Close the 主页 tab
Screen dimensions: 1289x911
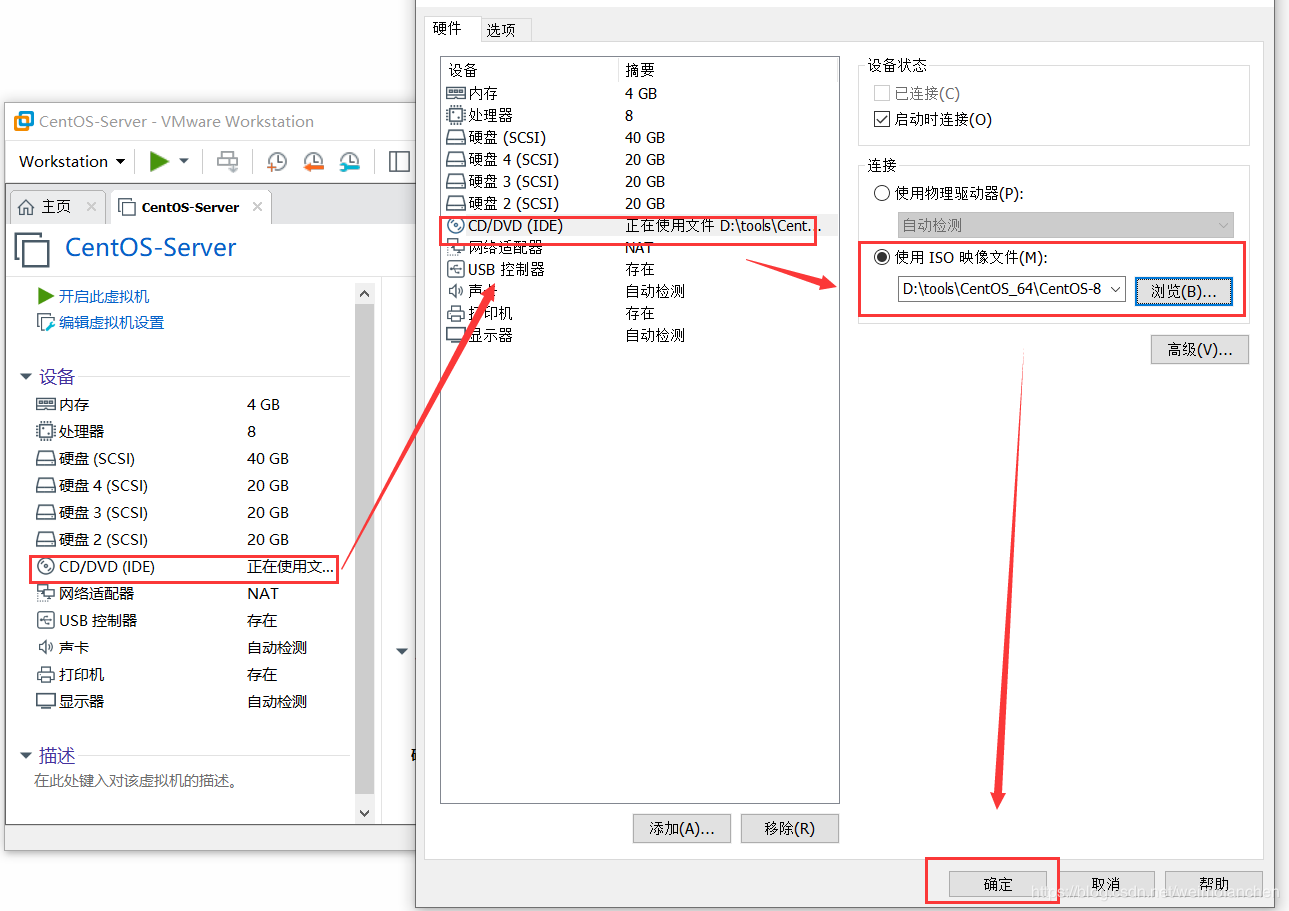point(91,207)
